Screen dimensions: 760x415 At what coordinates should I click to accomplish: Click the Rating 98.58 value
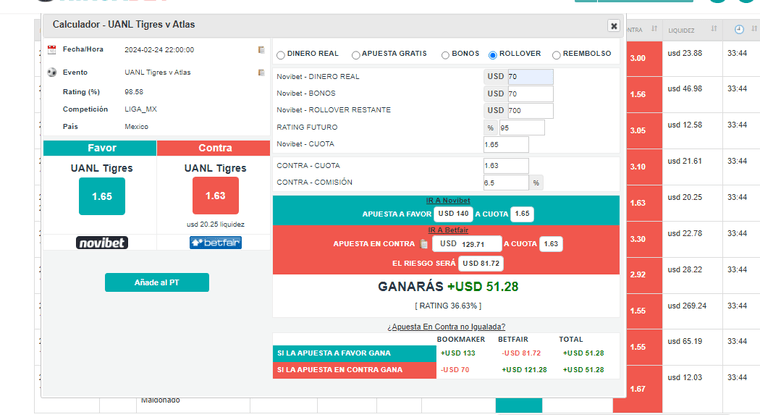pos(134,92)
